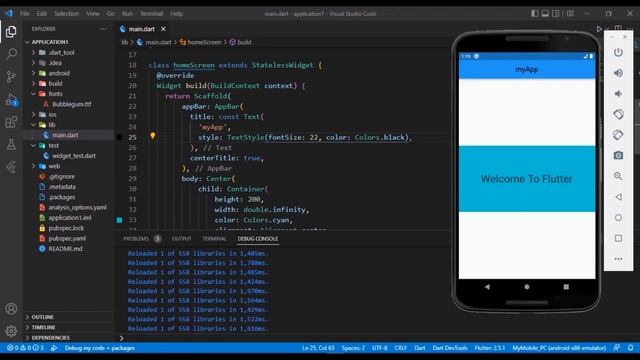Switch to the OUTPUT panel tab
The image size is (640, 360).
click(x=181, y=239)
